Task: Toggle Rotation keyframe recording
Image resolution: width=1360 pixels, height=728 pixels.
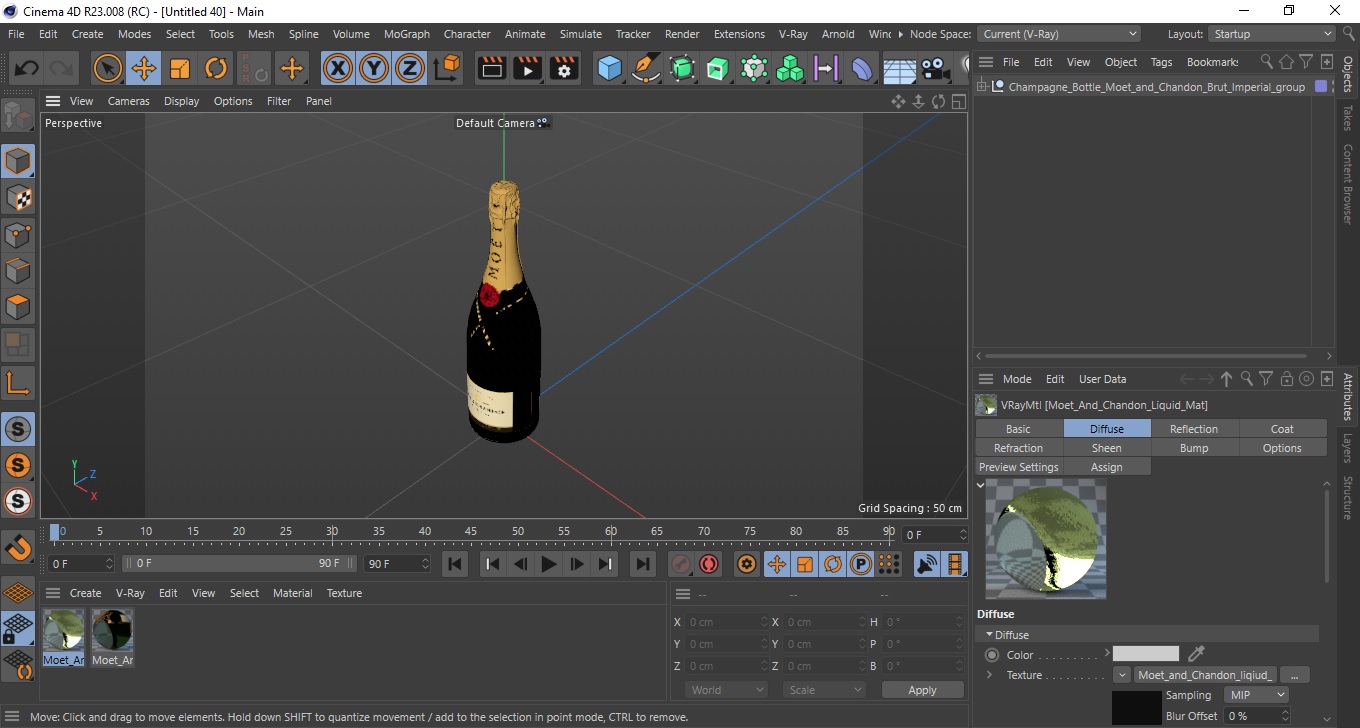Action: pos(833,564)
